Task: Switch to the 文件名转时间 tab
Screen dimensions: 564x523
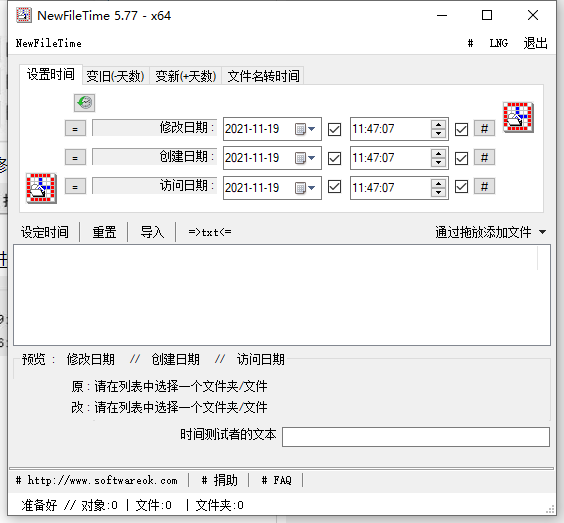Action: point(263,76)
